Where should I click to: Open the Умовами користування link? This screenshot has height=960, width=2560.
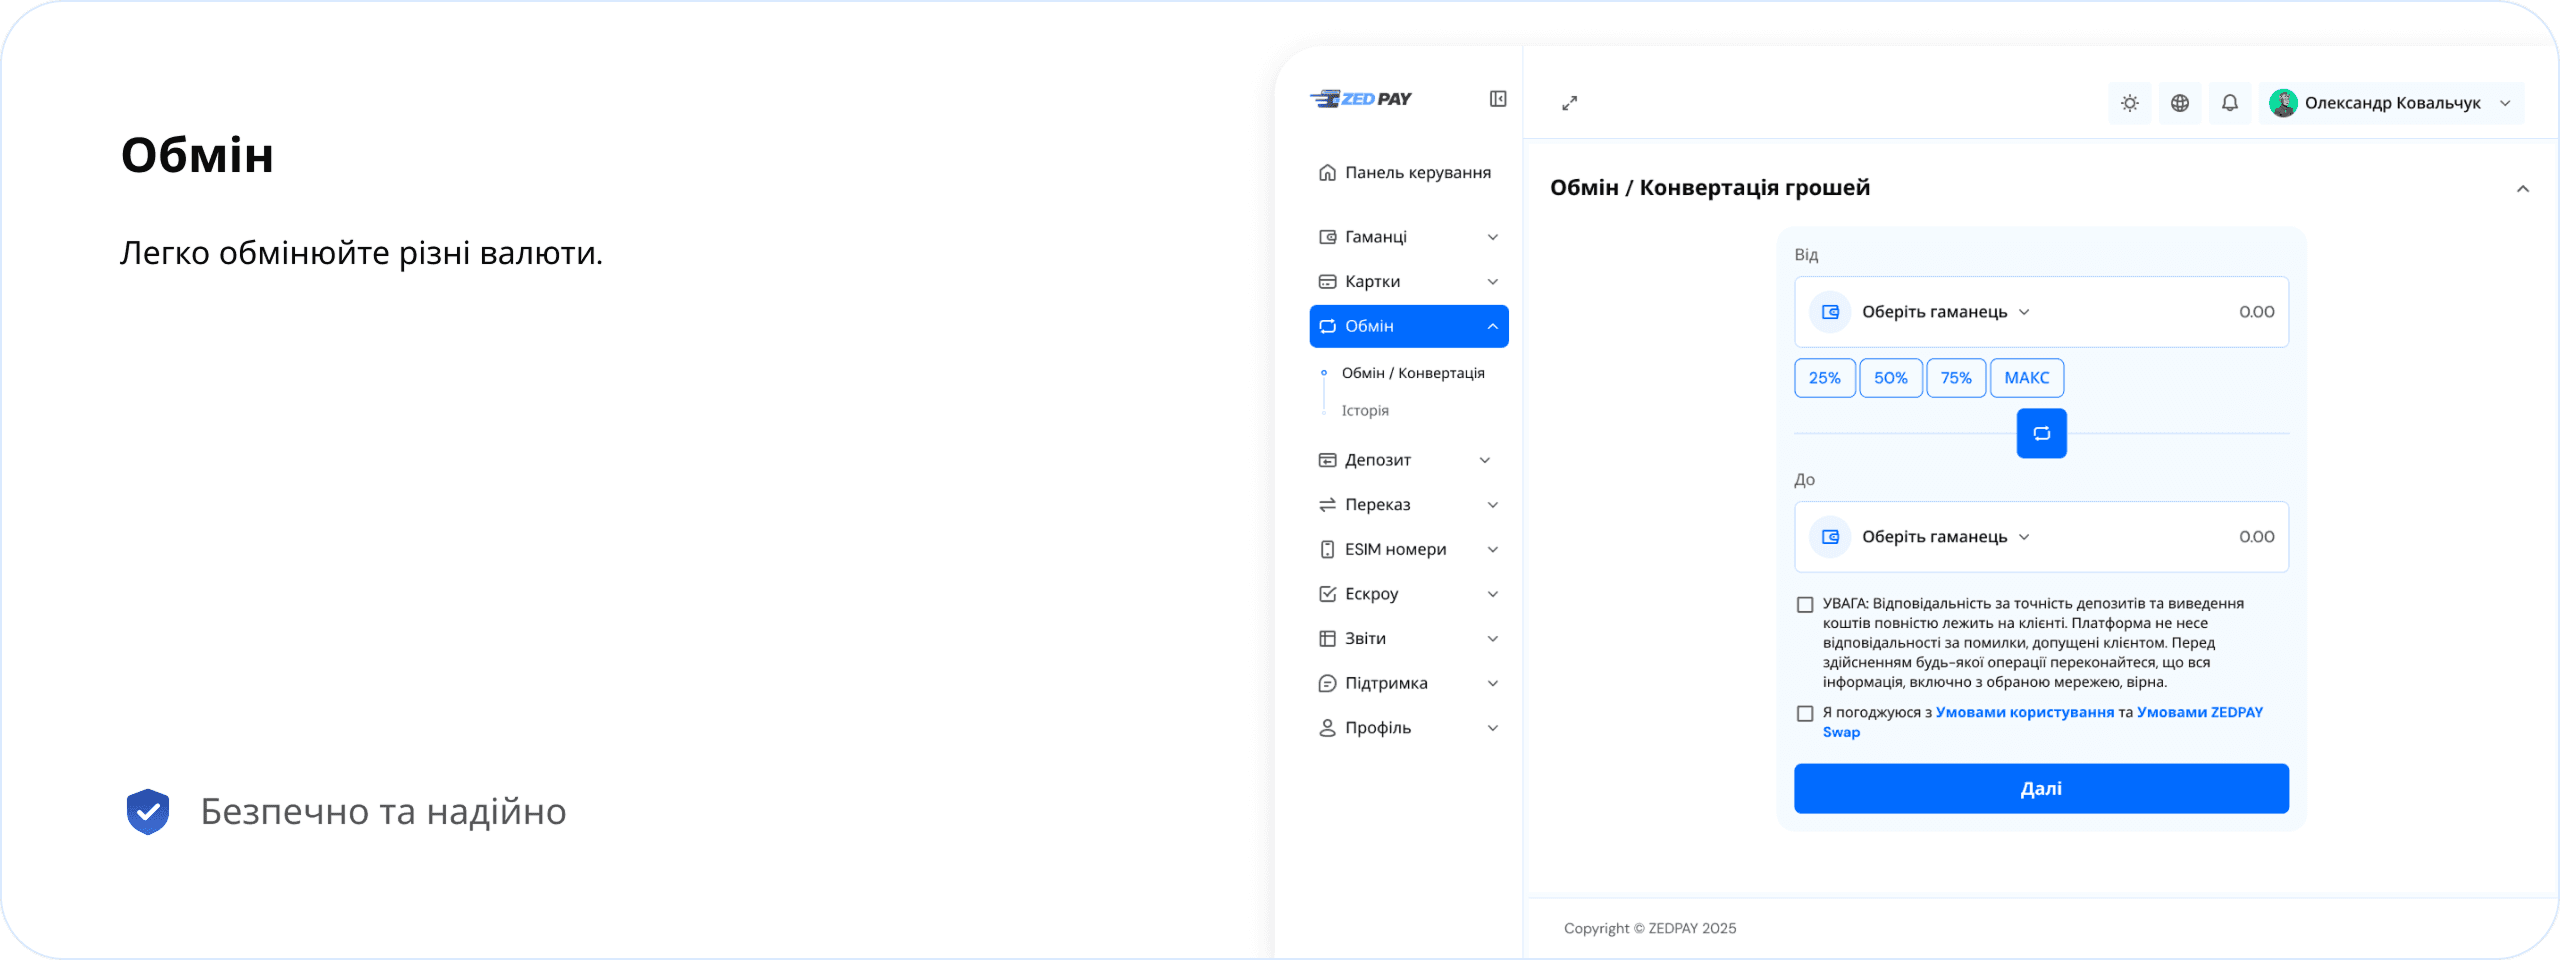(2024, 713)
